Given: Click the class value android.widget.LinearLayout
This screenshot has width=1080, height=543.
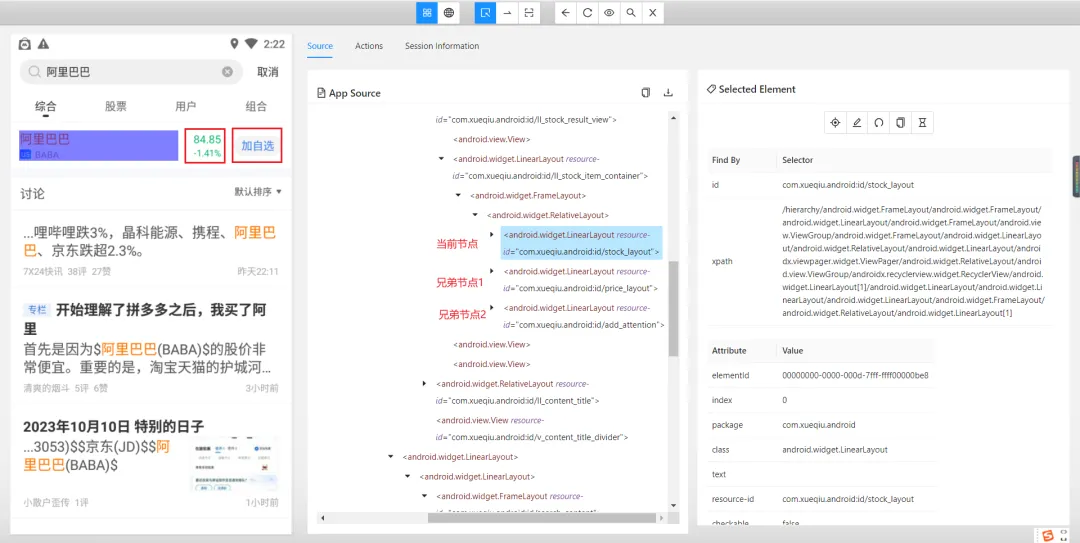Looking at the screenshot, I should pyautogui.click(x=835, y=449).
